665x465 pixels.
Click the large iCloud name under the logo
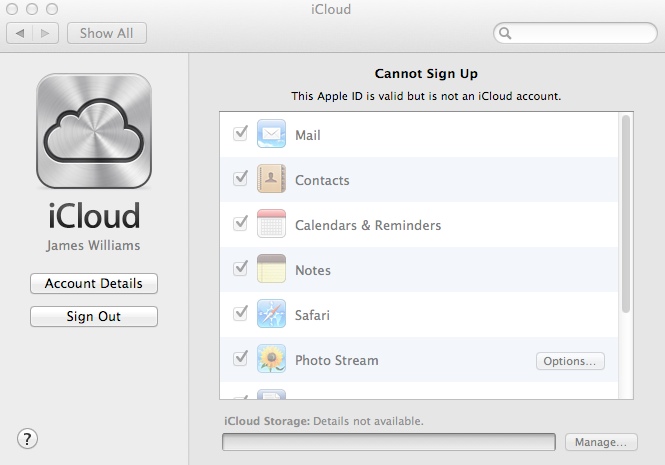click(94, 216)
